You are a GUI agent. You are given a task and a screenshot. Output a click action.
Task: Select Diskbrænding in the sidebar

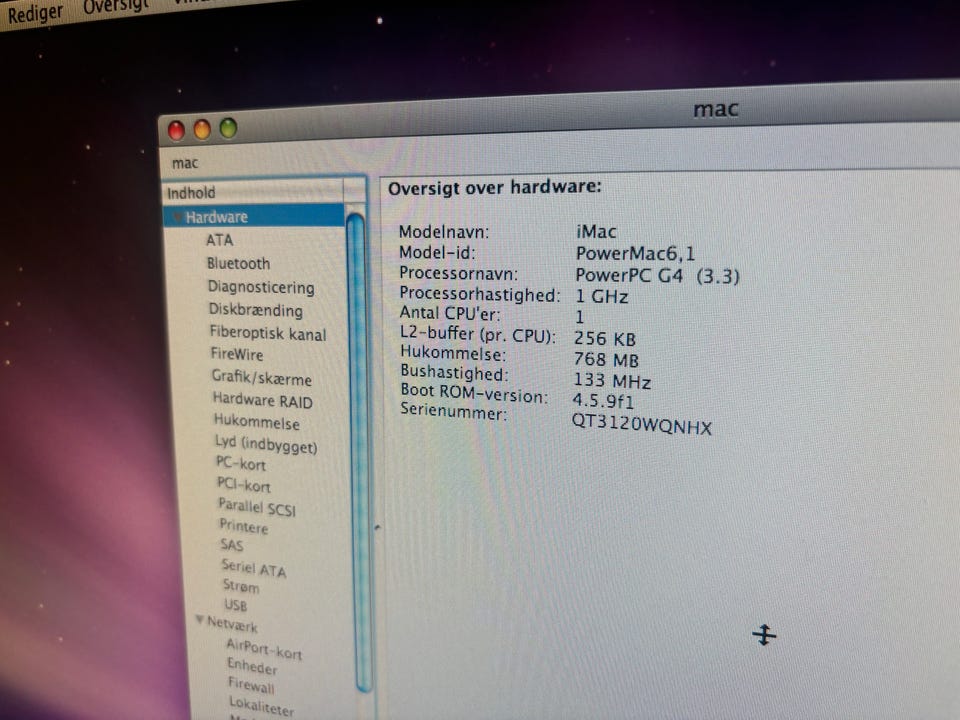pyautogui.click(x=255, y=310)
